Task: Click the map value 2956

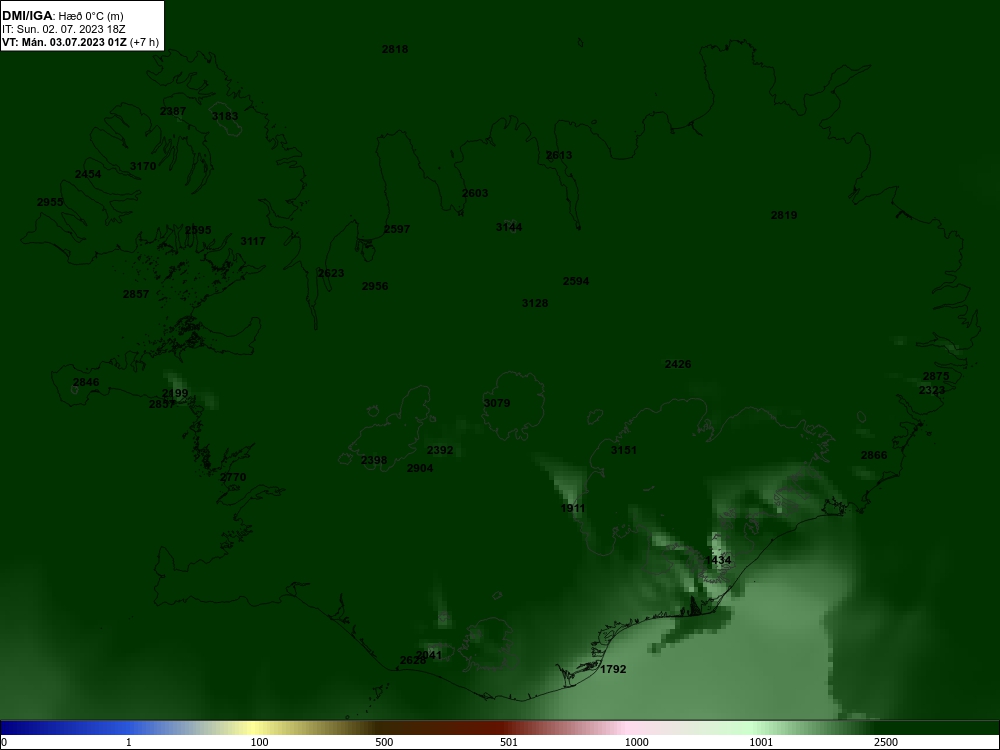Action: (375, 286)
